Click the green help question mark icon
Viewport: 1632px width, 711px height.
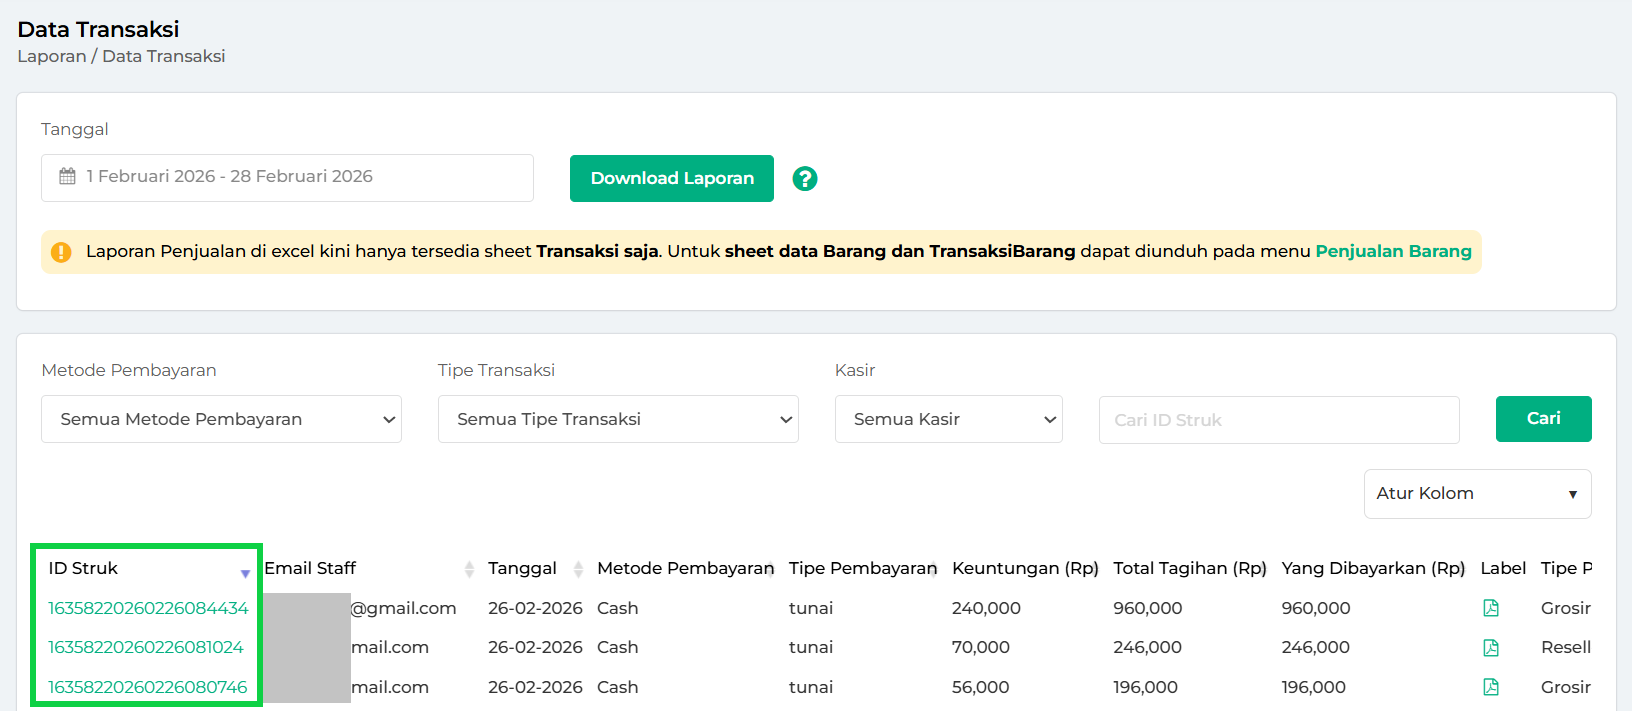tap(805, 179)
